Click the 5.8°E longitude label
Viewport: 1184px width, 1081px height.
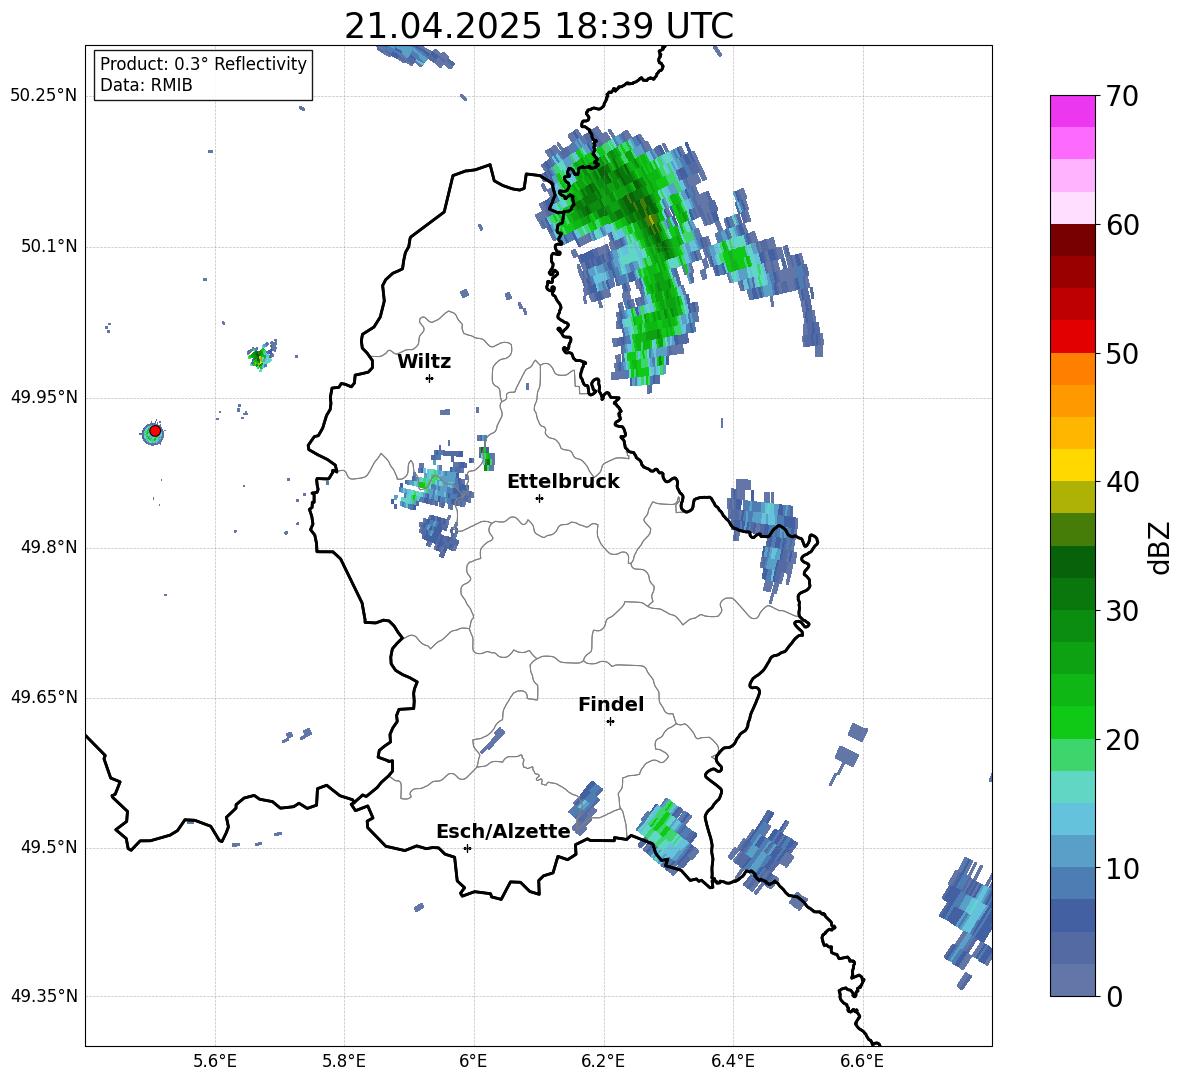[344, 1061]
